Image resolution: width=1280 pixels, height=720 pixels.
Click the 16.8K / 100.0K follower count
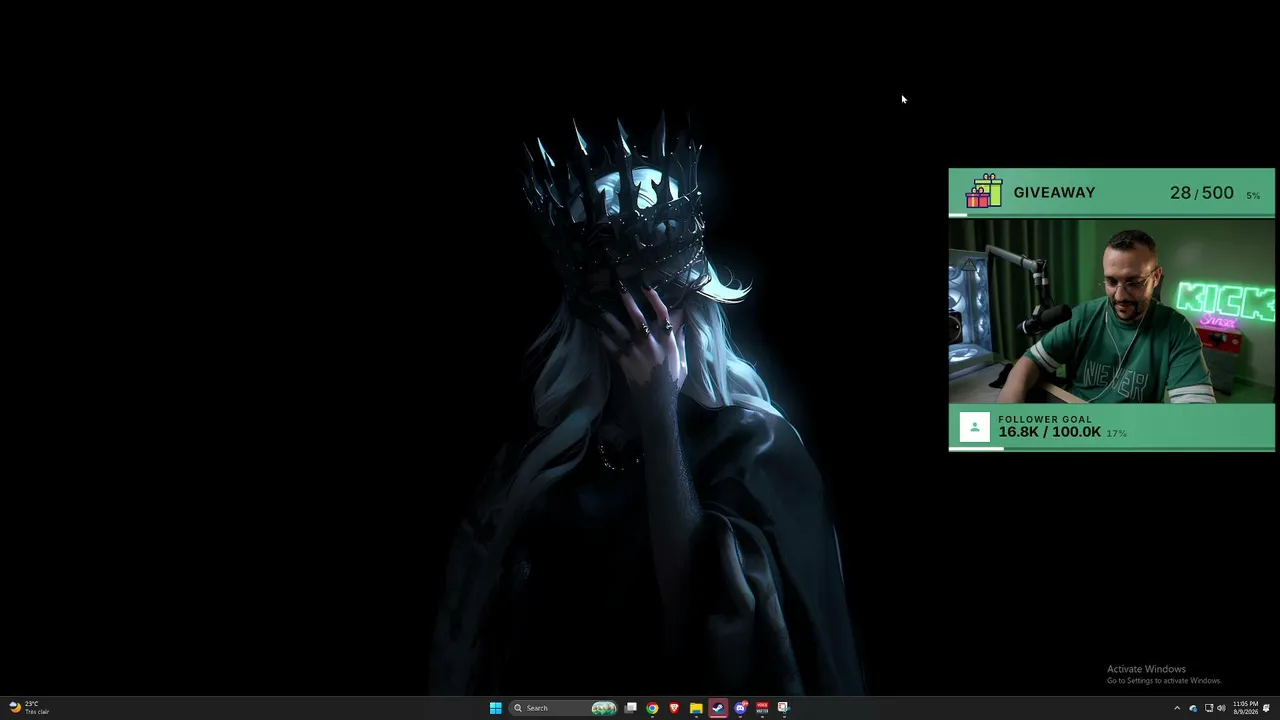tap(1049, 432)
